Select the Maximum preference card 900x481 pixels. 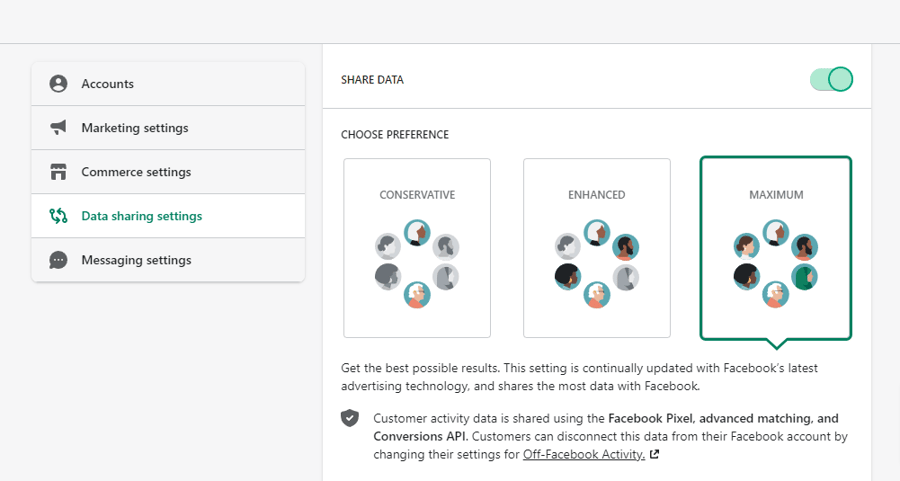point(776,248)
